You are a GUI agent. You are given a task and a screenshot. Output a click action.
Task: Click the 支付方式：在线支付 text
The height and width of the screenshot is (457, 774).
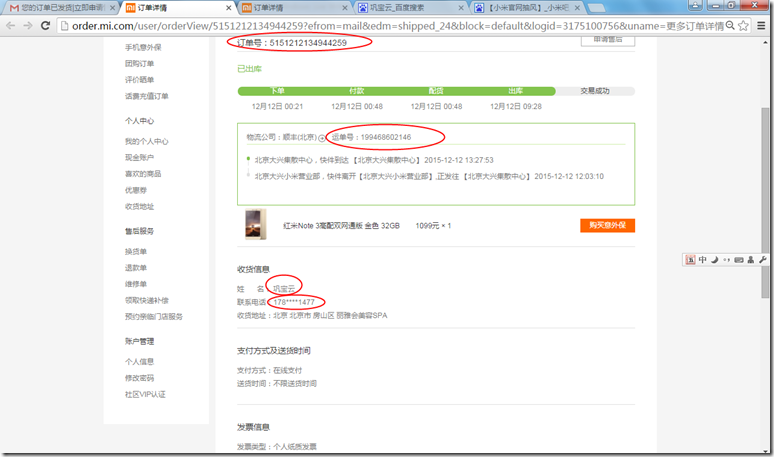click(x=270, y=371)
